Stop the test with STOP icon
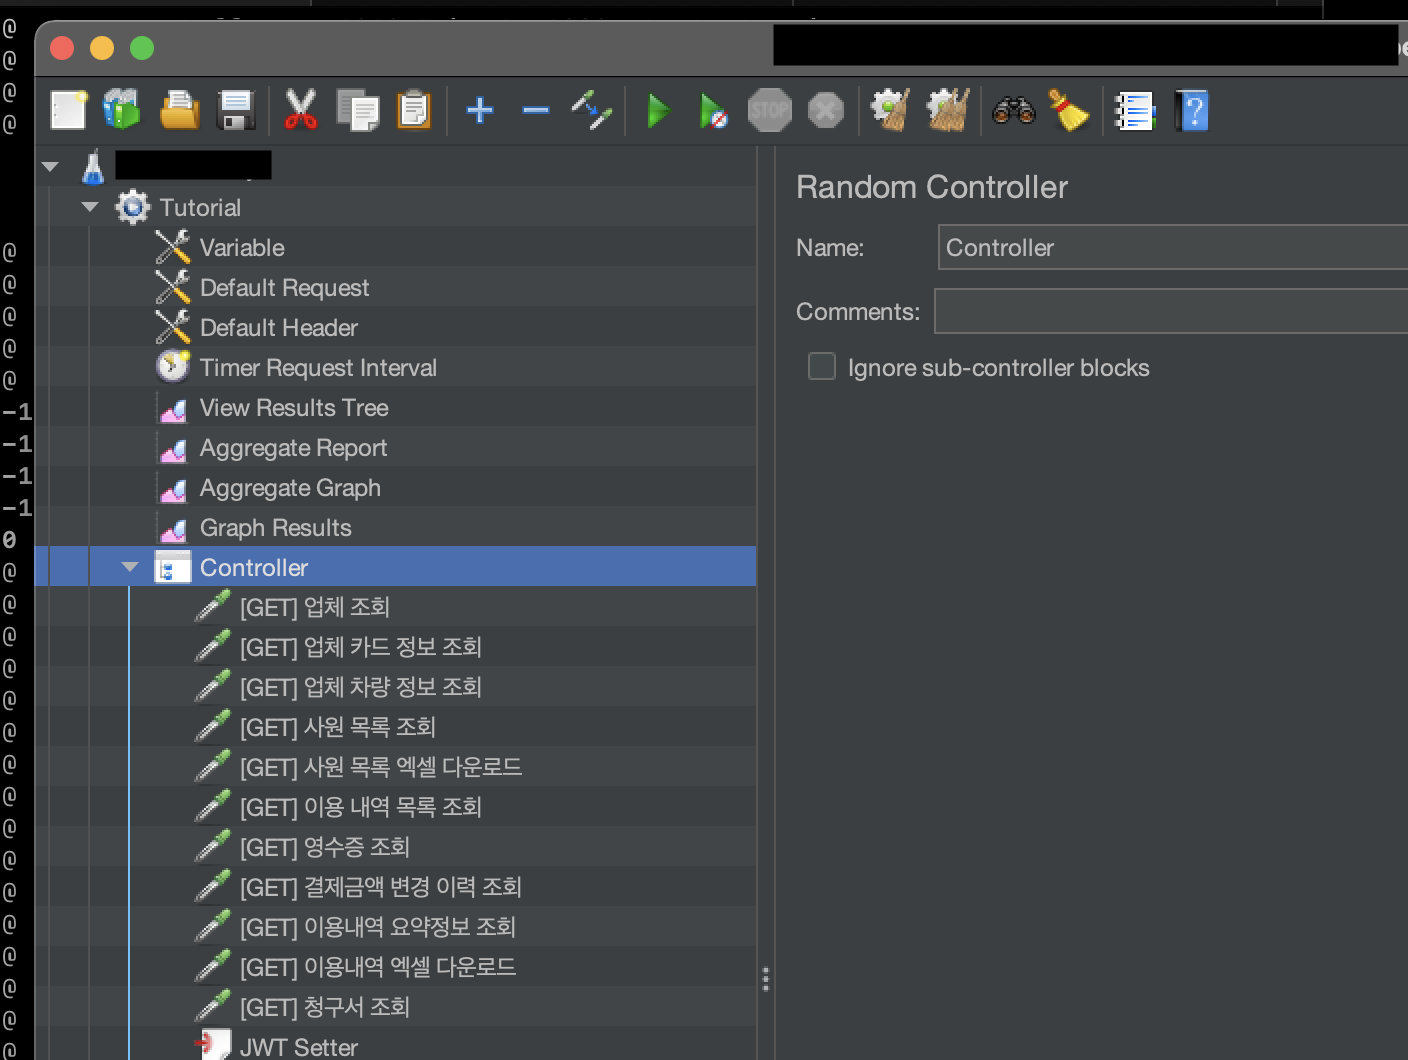The width and height of the screenshot is (1408, 1060). coord(770,110)
